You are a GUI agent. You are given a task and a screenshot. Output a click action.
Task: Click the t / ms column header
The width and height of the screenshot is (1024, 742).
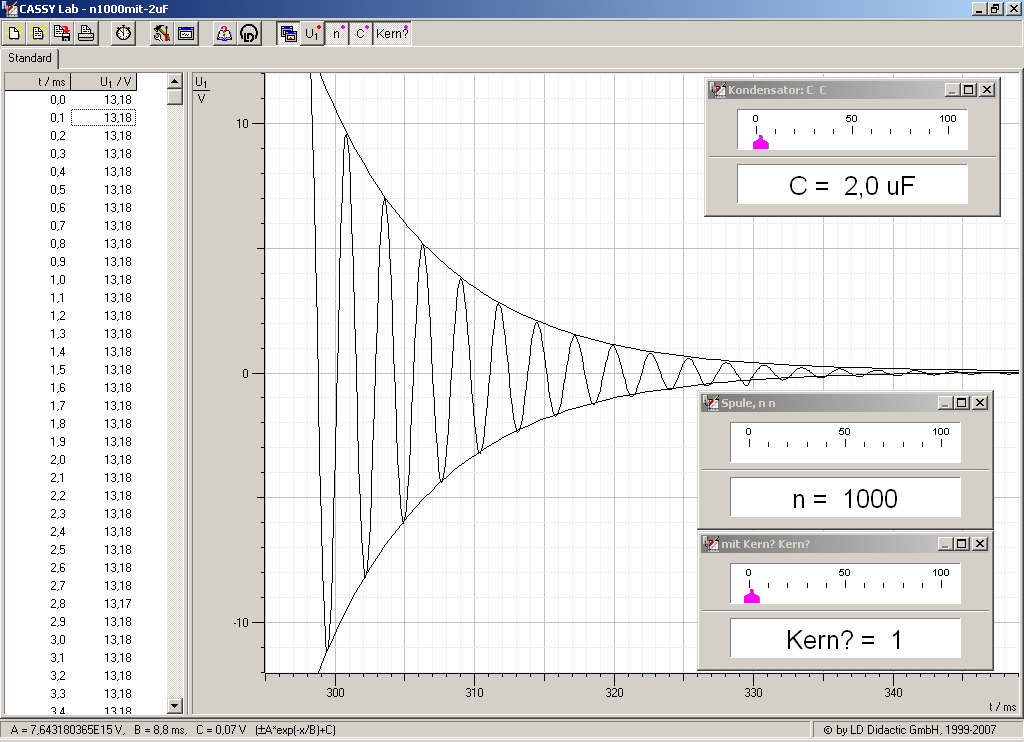pyautogui.click(x=38, y=82)
